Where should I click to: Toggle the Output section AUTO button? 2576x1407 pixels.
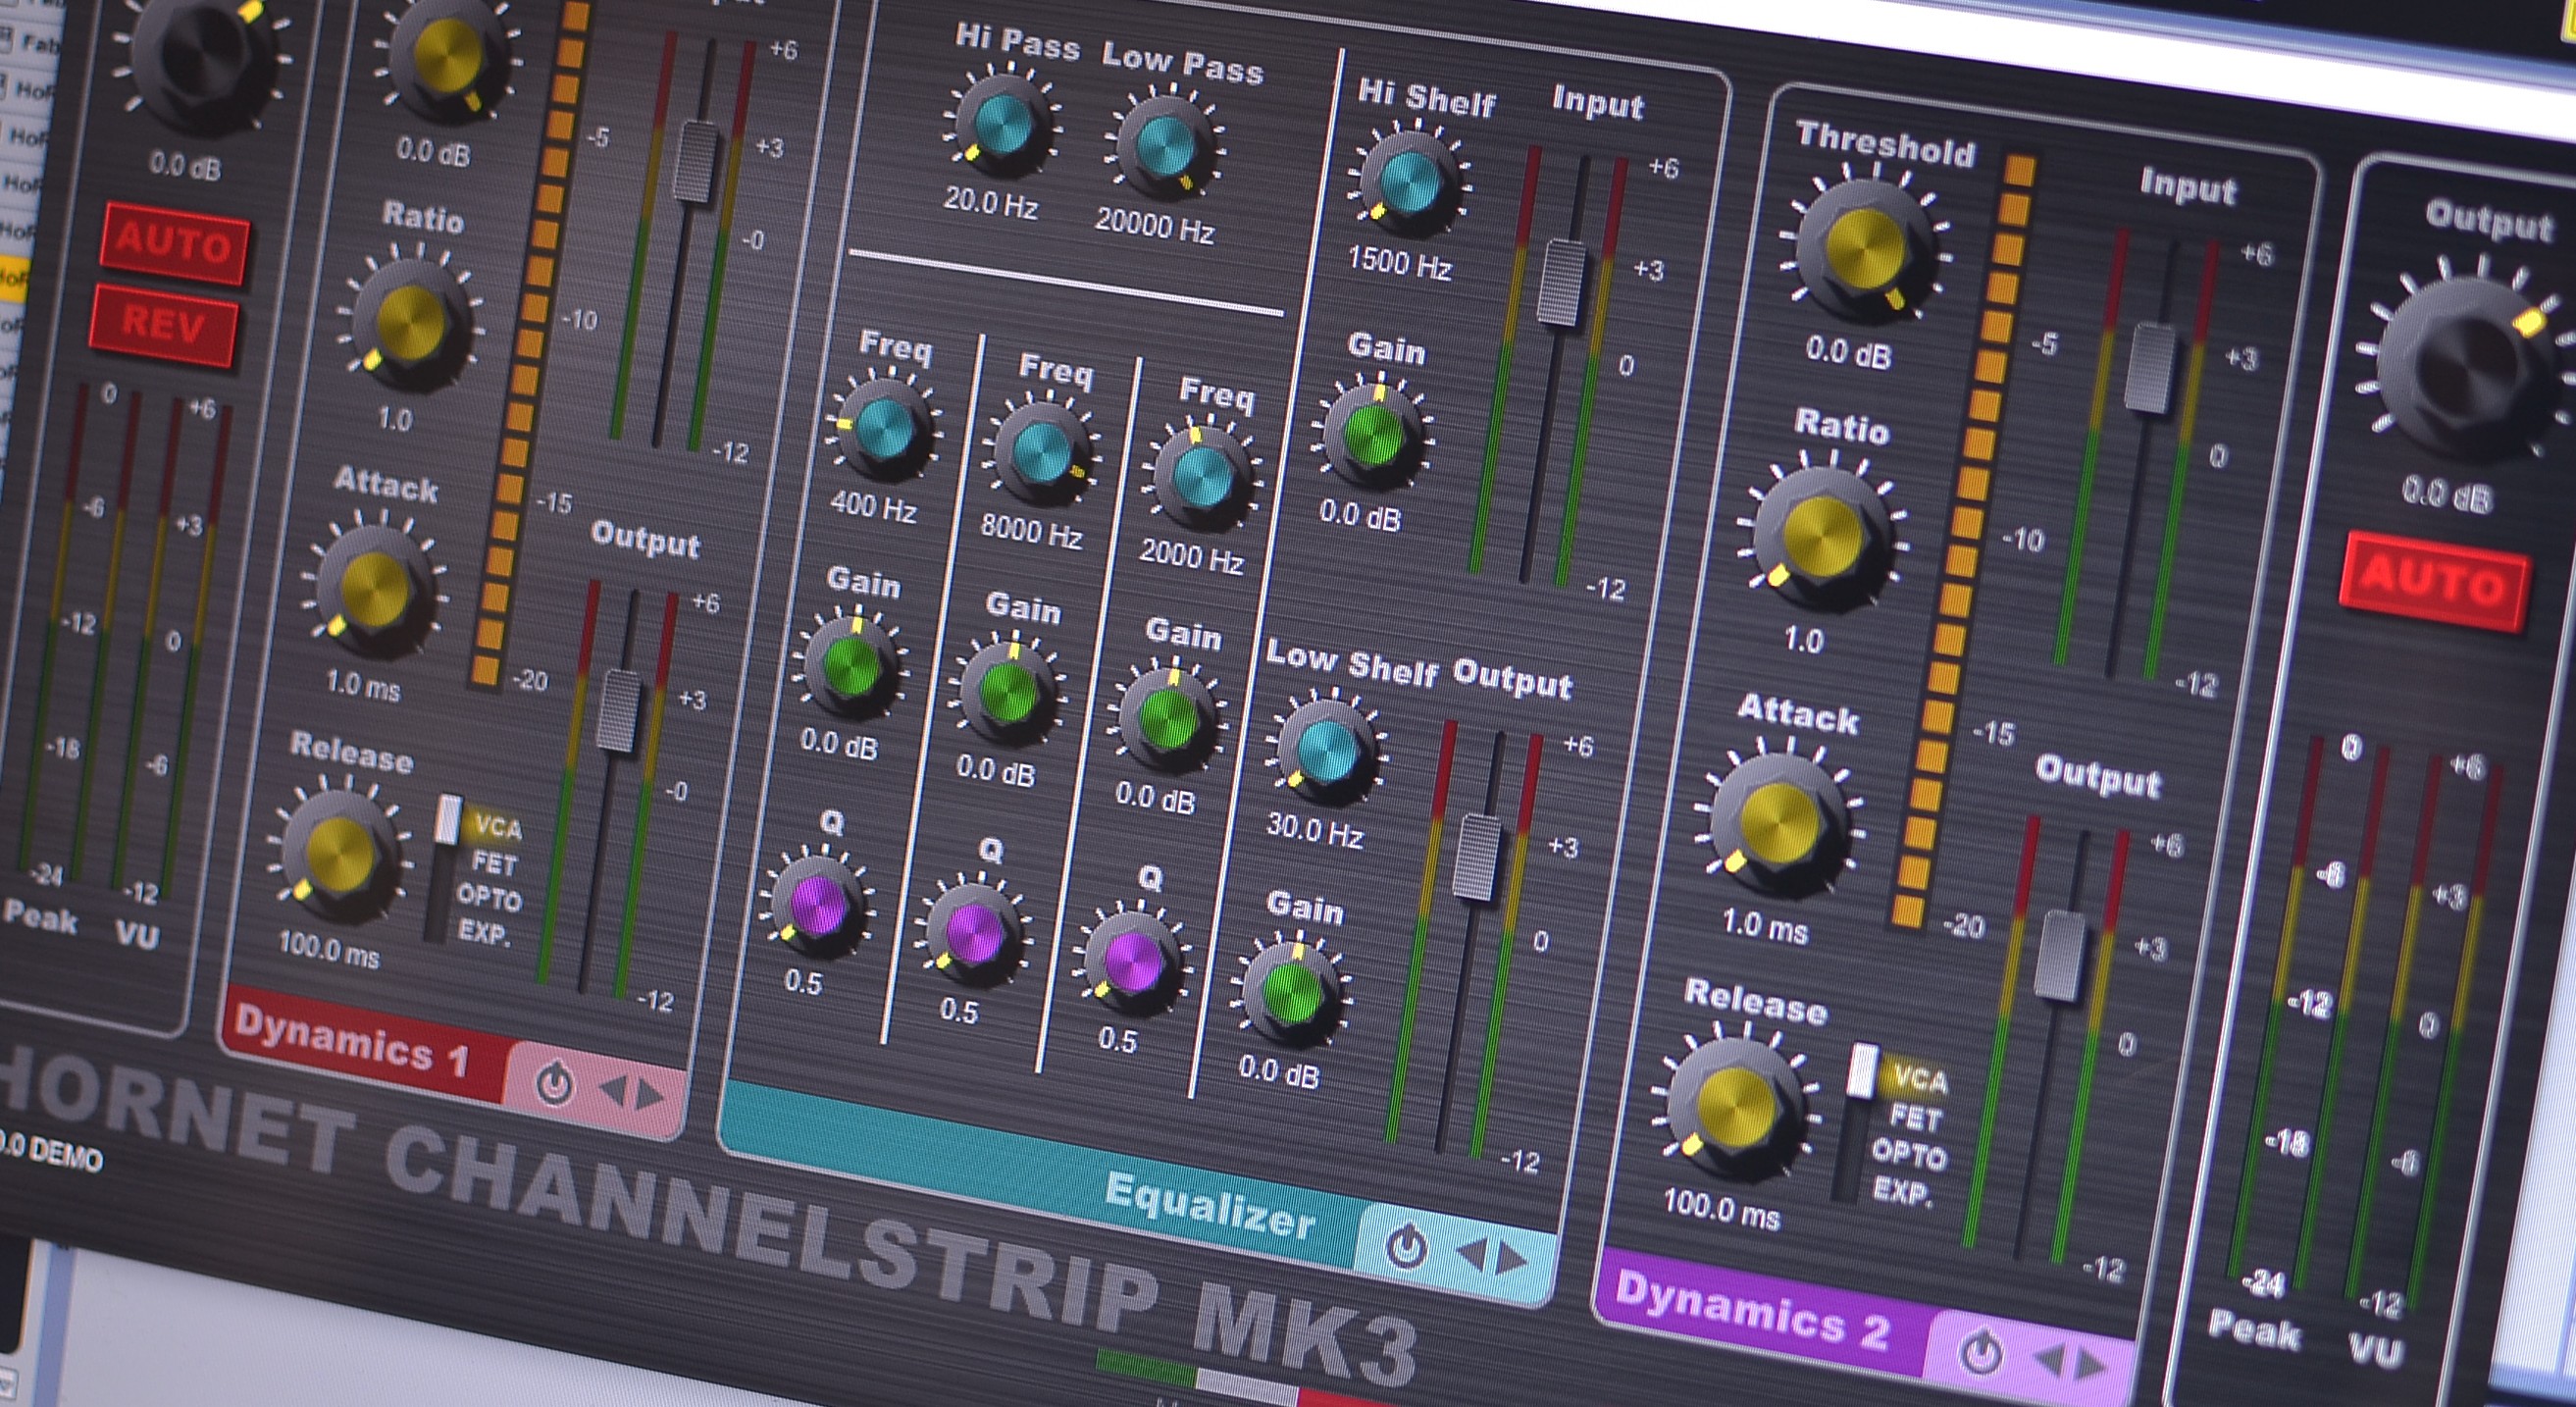[2434, 581]
